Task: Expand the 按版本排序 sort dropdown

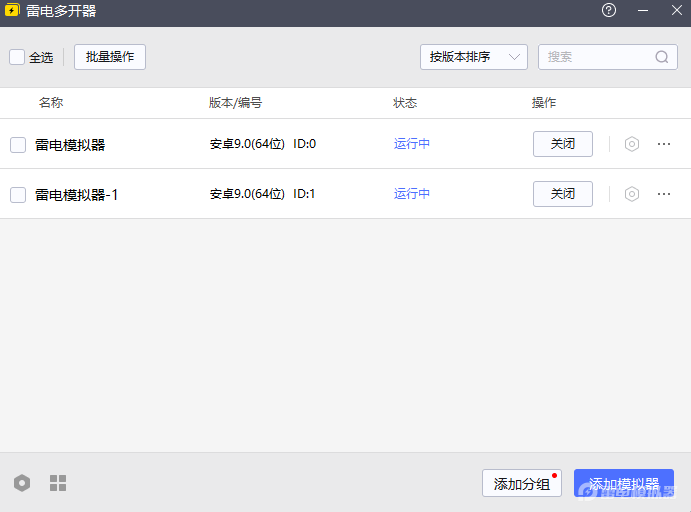Action: coord(473,57)
